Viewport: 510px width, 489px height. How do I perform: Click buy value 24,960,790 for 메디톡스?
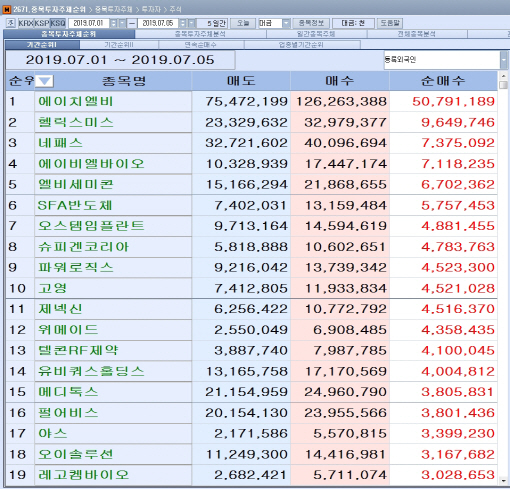[345, 392]
